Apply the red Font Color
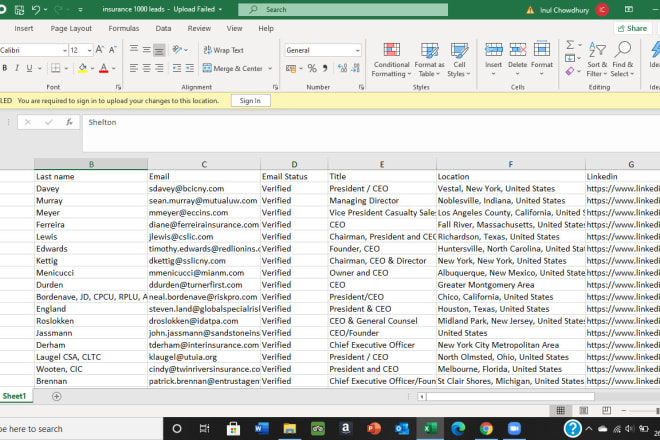Screen dimensions: 660x440 pos(104,68)
